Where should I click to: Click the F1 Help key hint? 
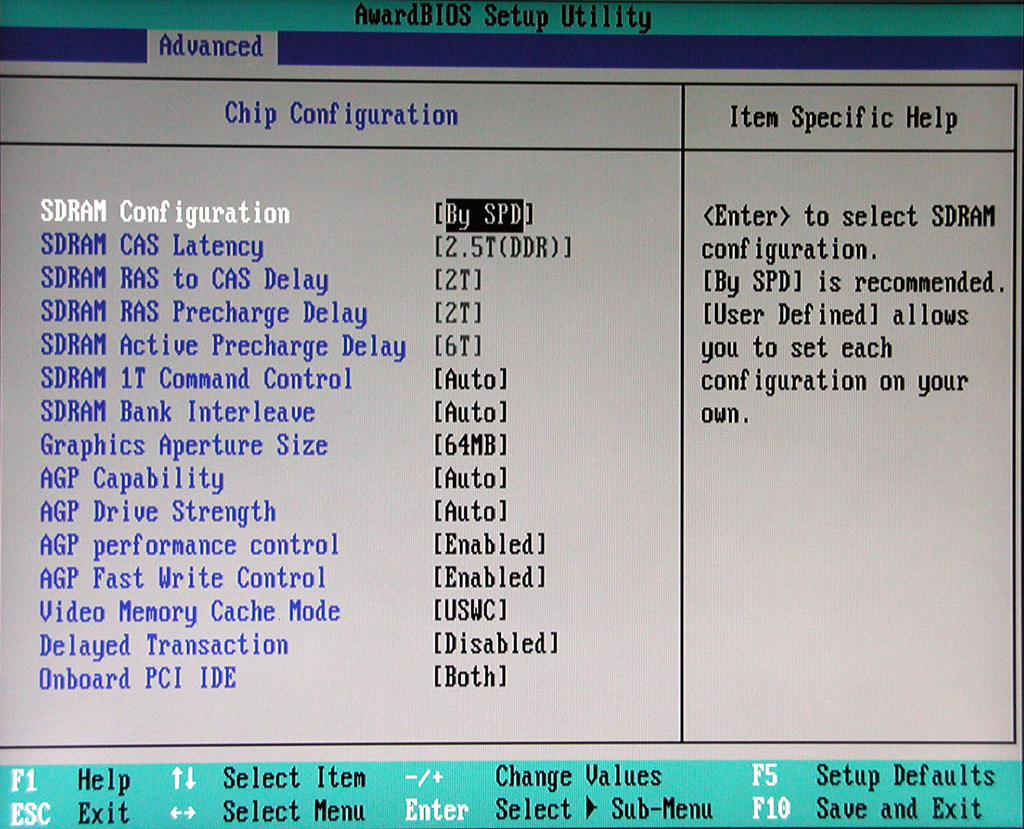[71, 780]
